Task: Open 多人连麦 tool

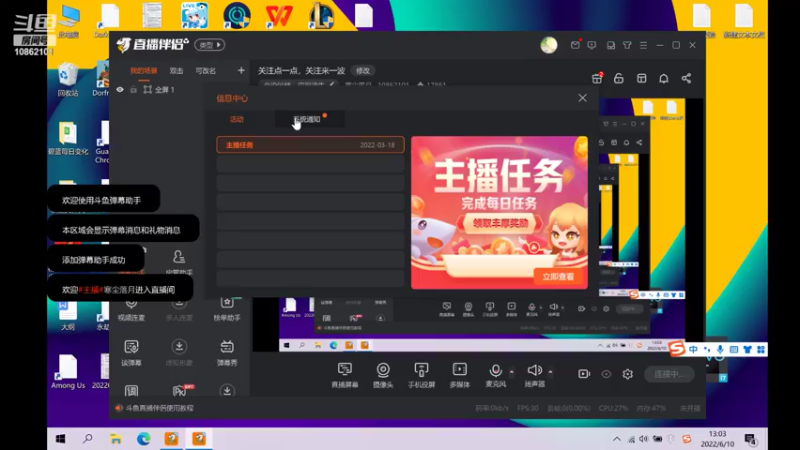Action: (179, 309)
